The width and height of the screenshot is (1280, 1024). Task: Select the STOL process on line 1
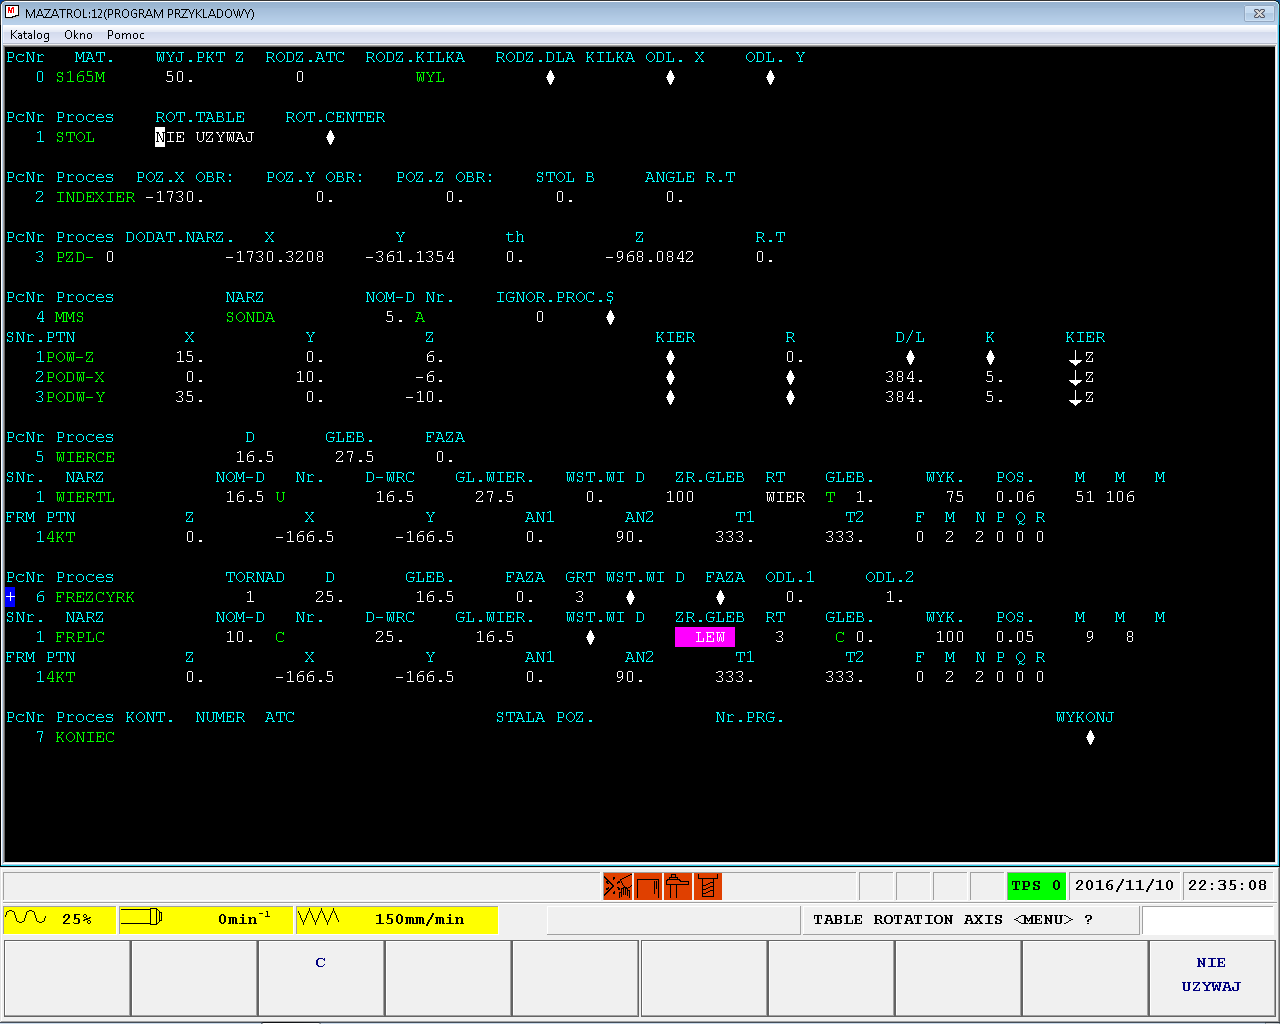click(x=75, y=137)
